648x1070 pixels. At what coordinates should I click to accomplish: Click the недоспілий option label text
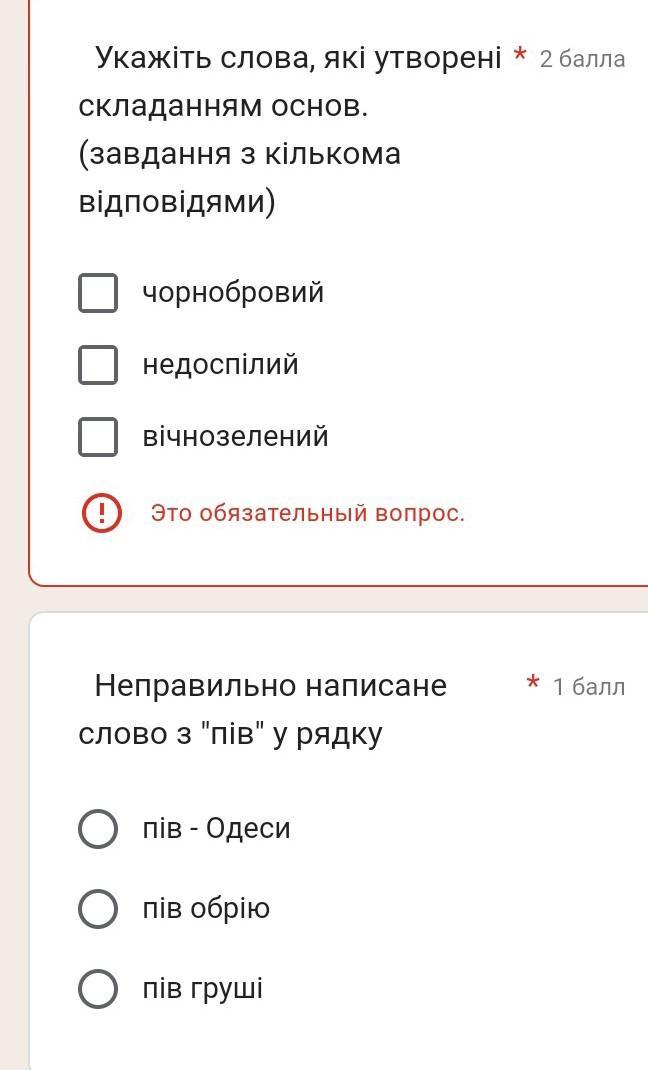(x=220, y=365)
